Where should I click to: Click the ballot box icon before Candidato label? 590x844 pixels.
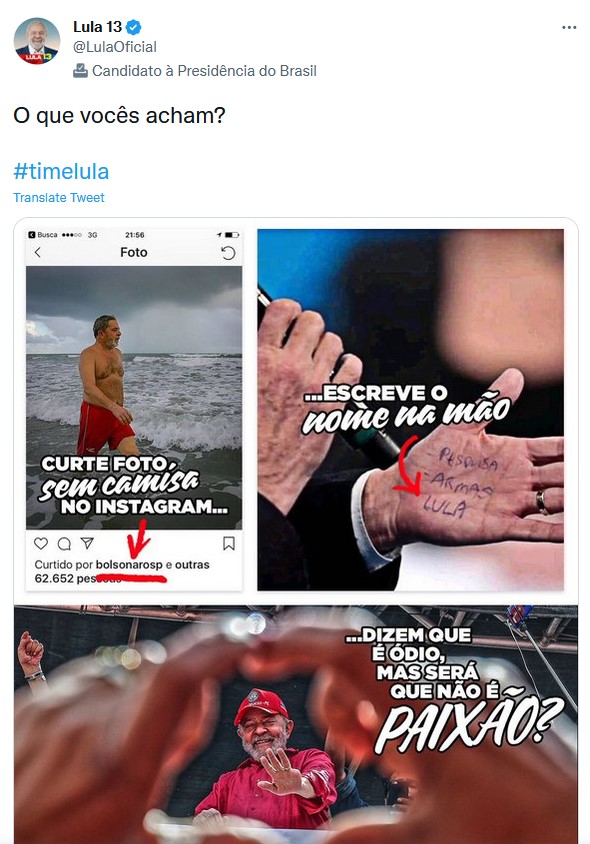point(80,71)
